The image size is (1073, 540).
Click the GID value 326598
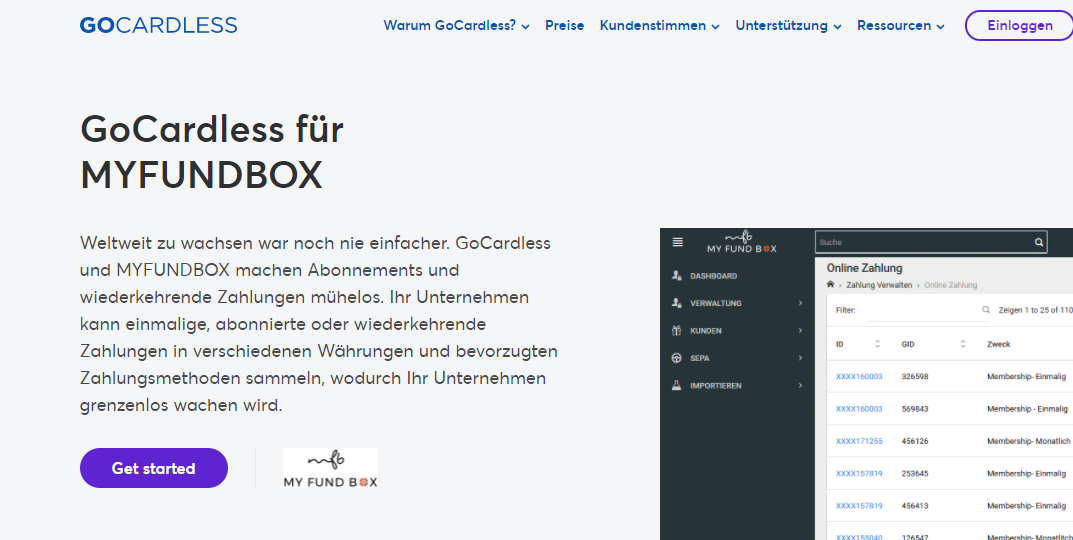click(x=915, y=376)
